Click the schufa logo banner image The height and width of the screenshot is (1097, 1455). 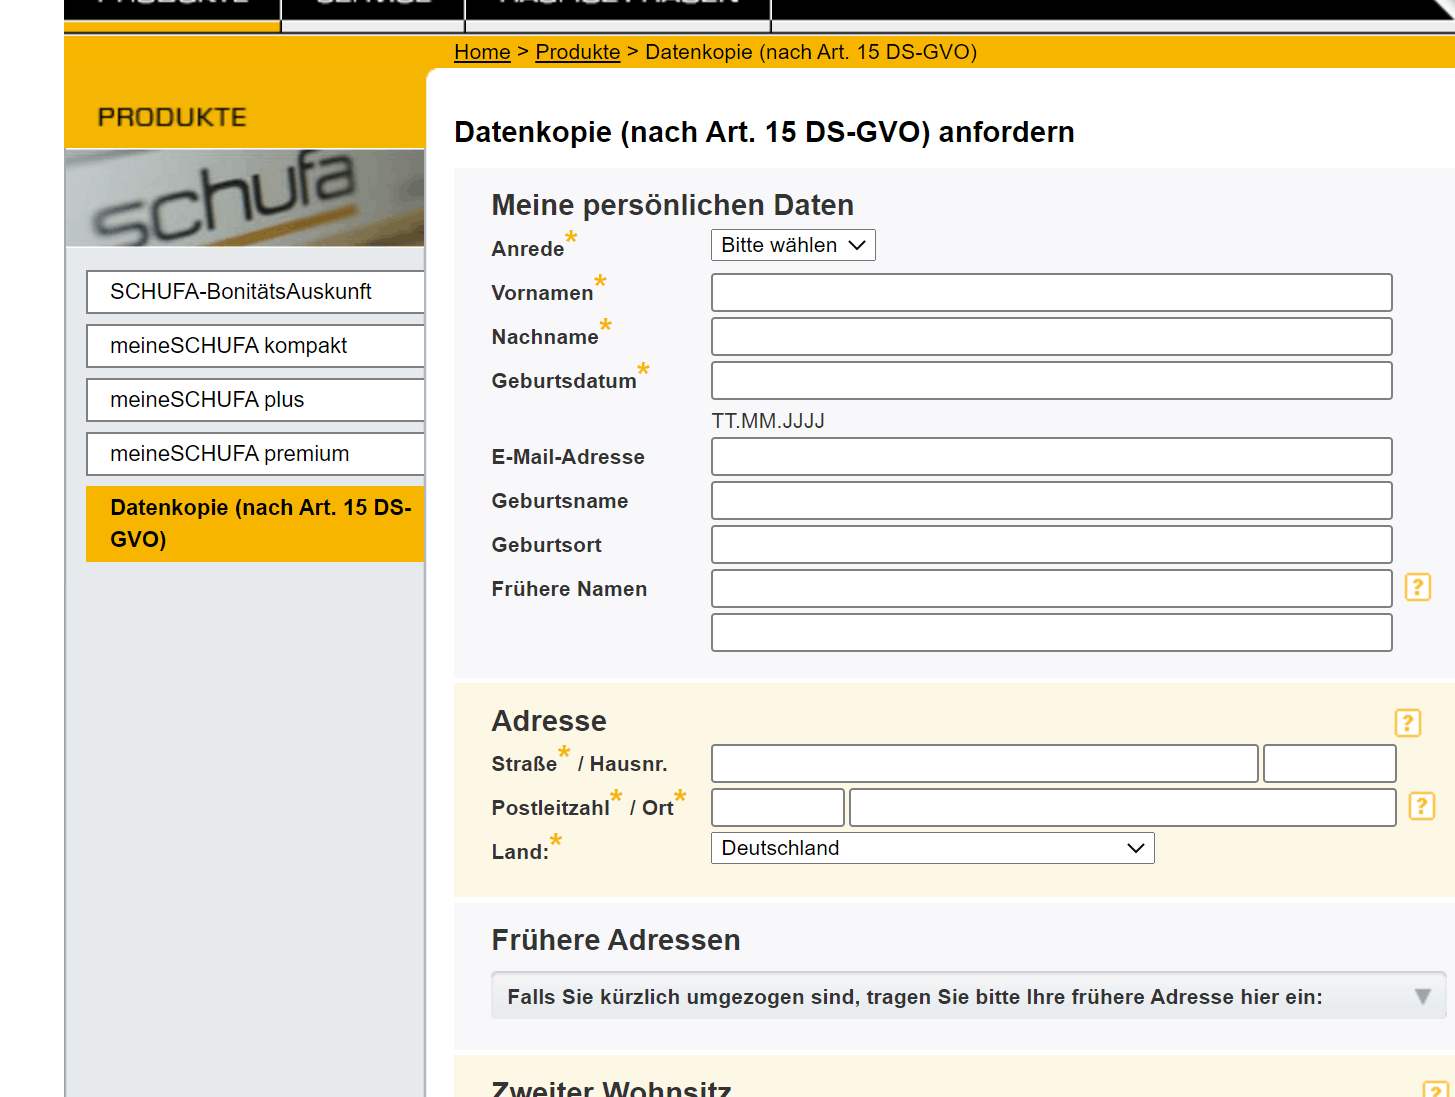point(245,198)
